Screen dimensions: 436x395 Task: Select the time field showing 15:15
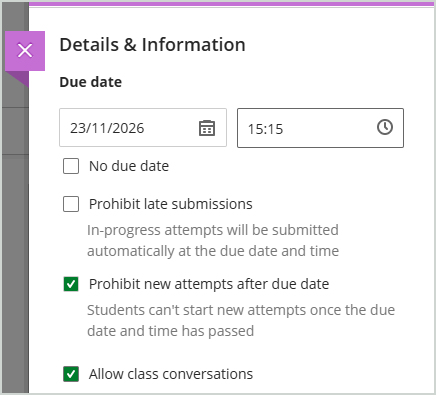click(320, 128)
